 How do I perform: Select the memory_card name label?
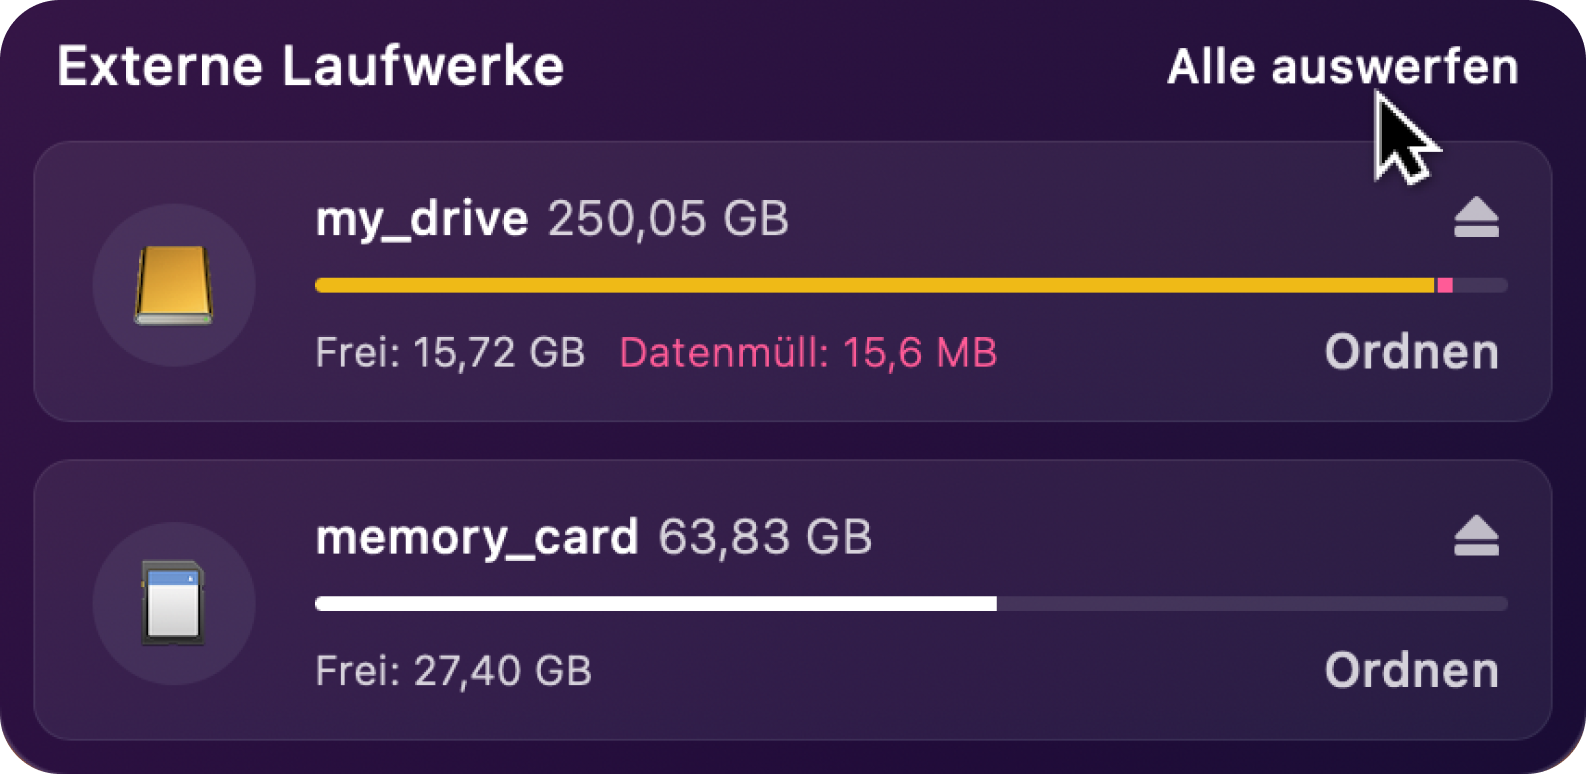(x=477, y=538)
